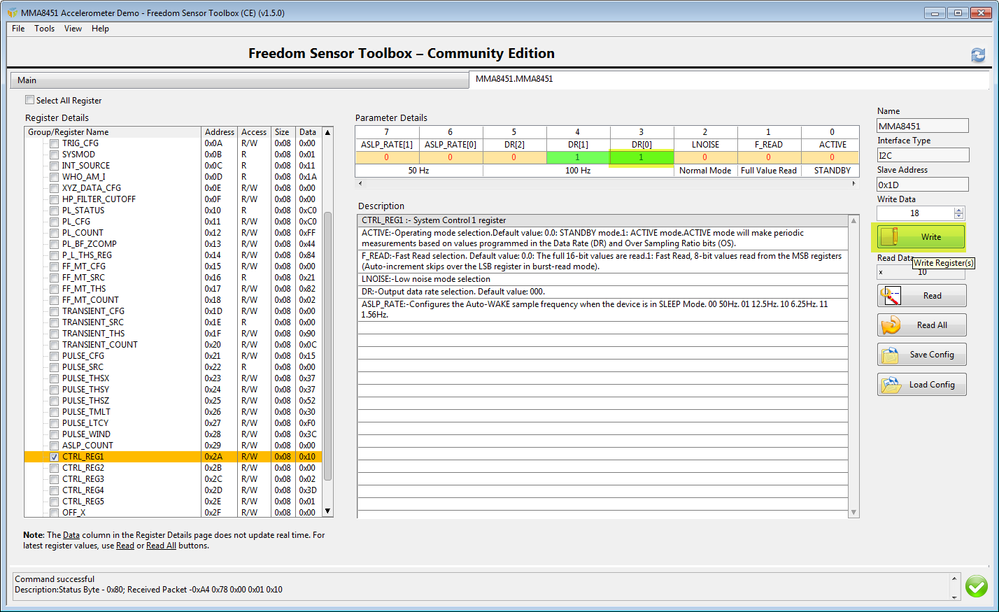Toggle the DR[0] bit value cell

tap(642, 157)
